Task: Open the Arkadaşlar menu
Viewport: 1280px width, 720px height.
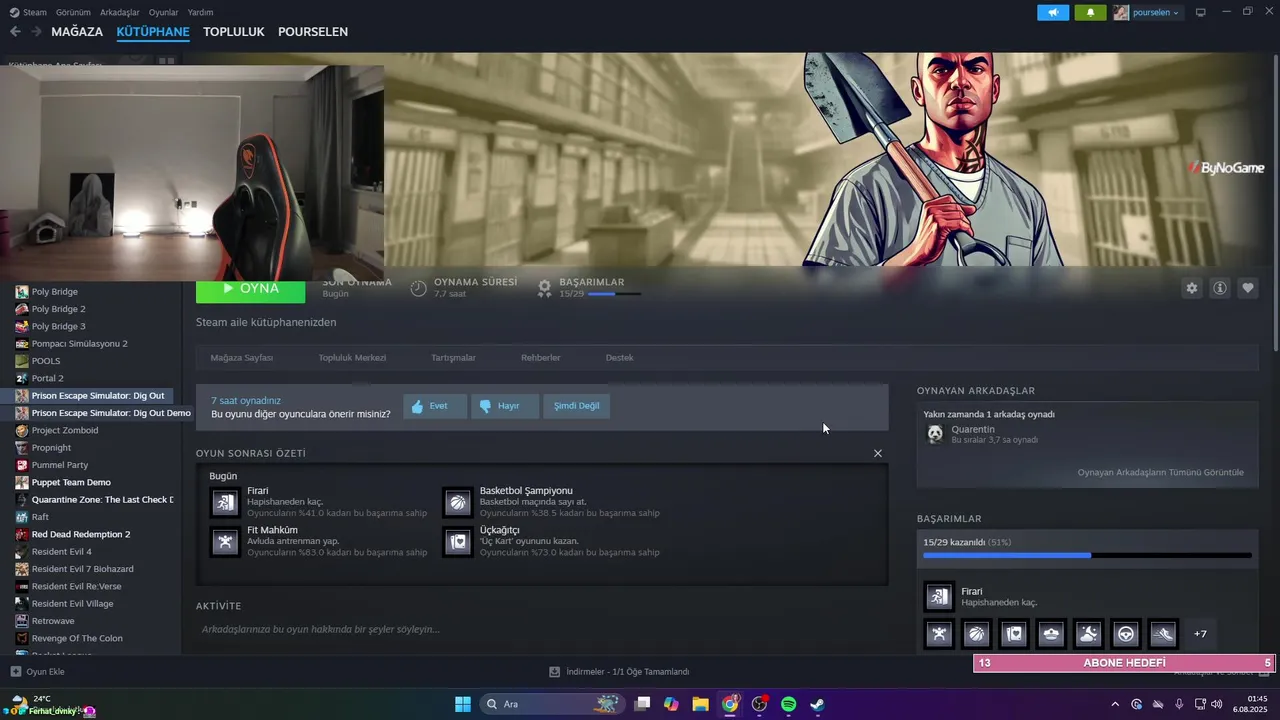Action: 120,12
